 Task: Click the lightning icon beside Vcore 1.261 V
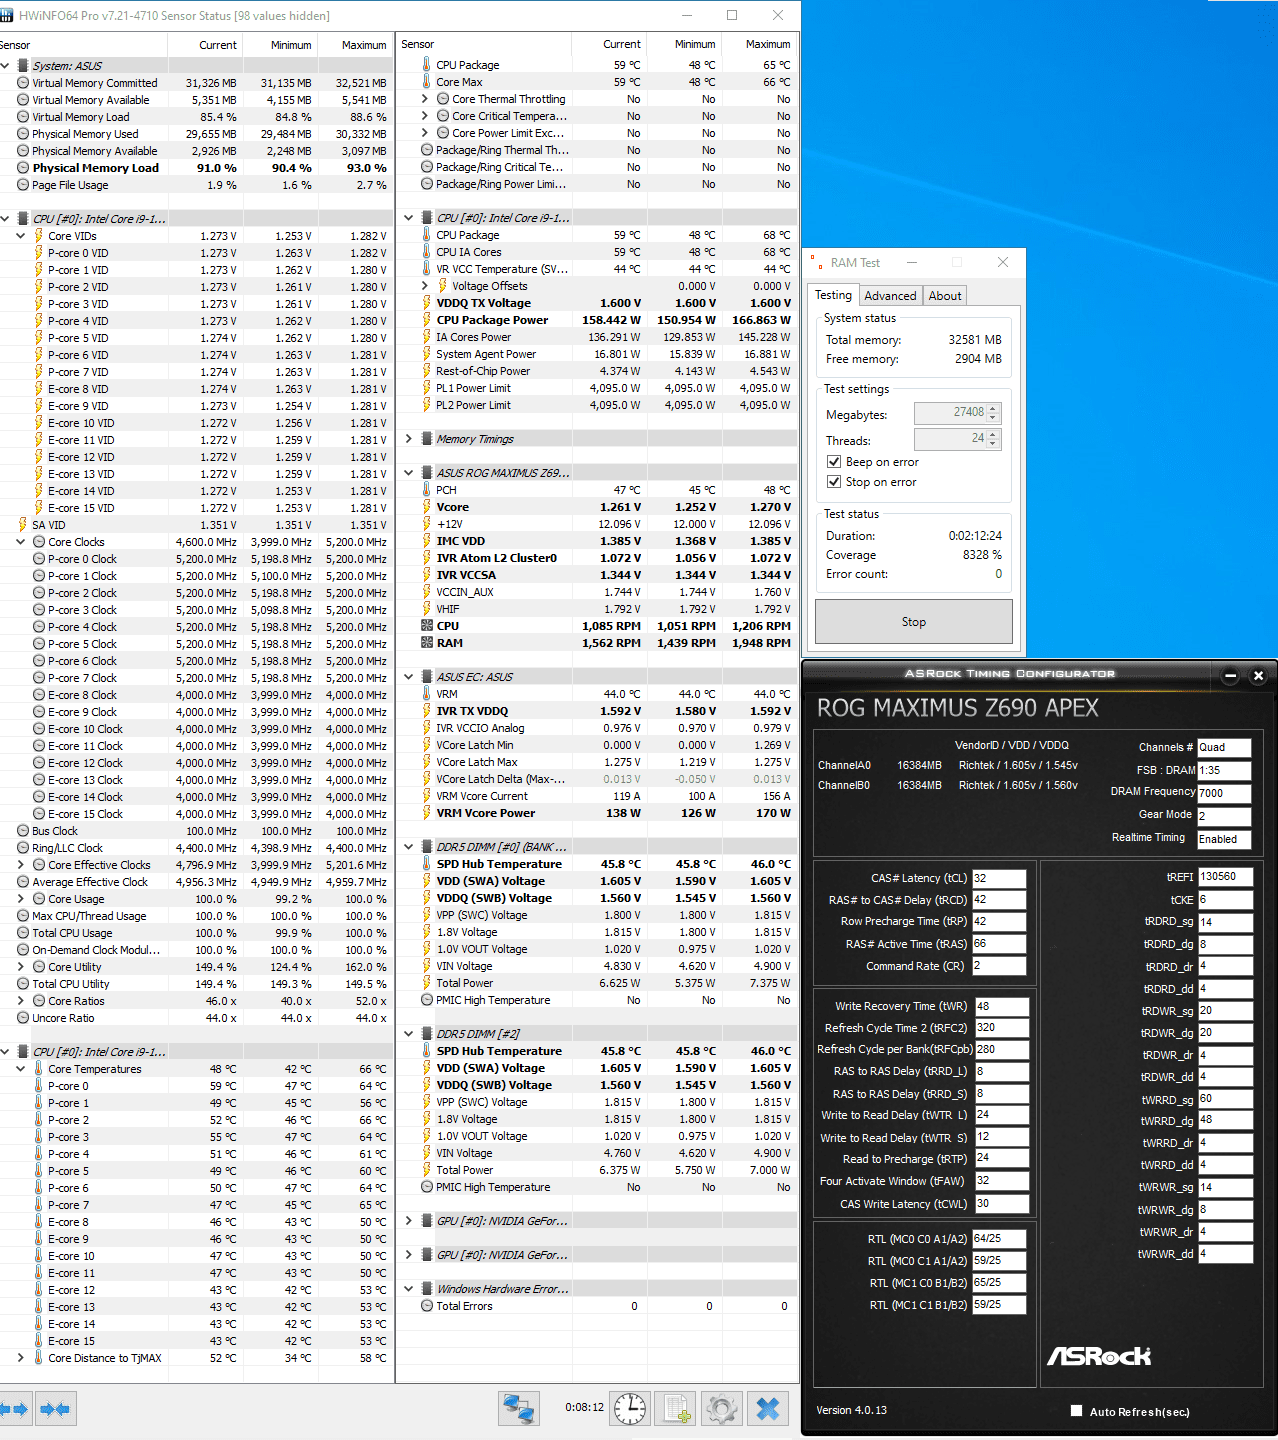(x=427, y=507)
